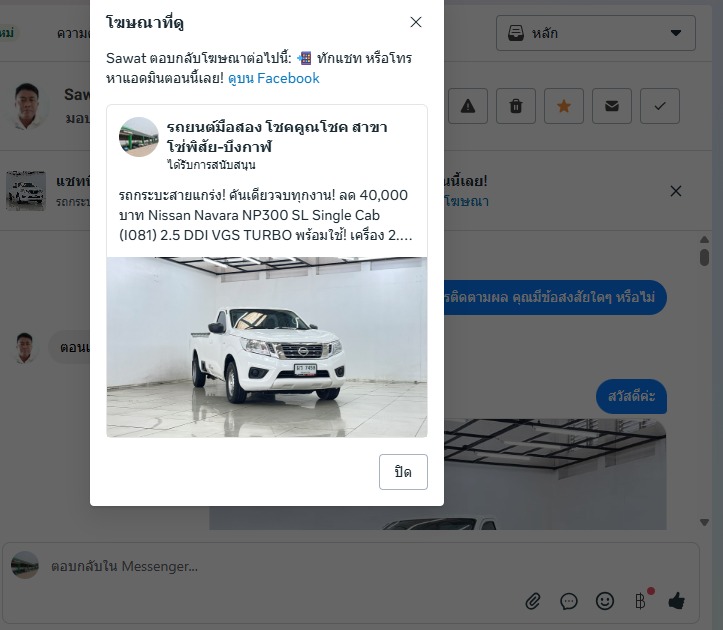Click the chat scrollbar down arrow
This screenshot has width=723, height=630.
click(704, 523)
